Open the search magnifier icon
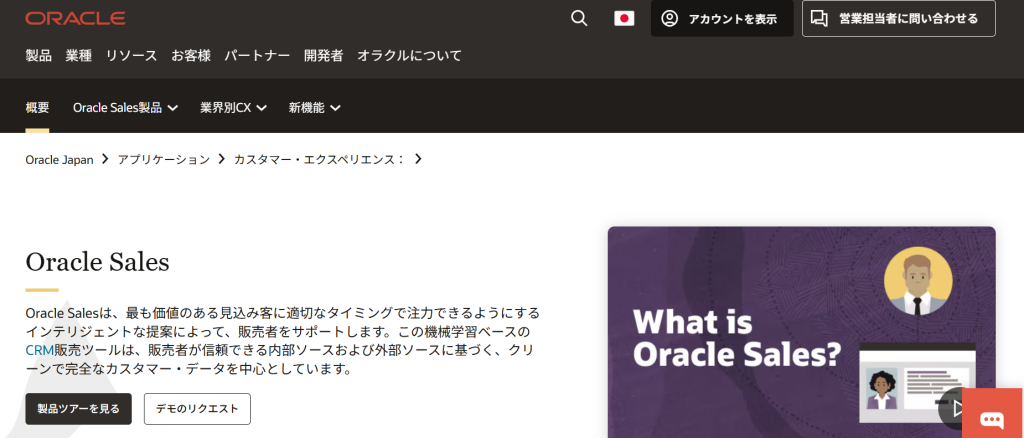Screen dimensions: 1024x438 point(579,18)
